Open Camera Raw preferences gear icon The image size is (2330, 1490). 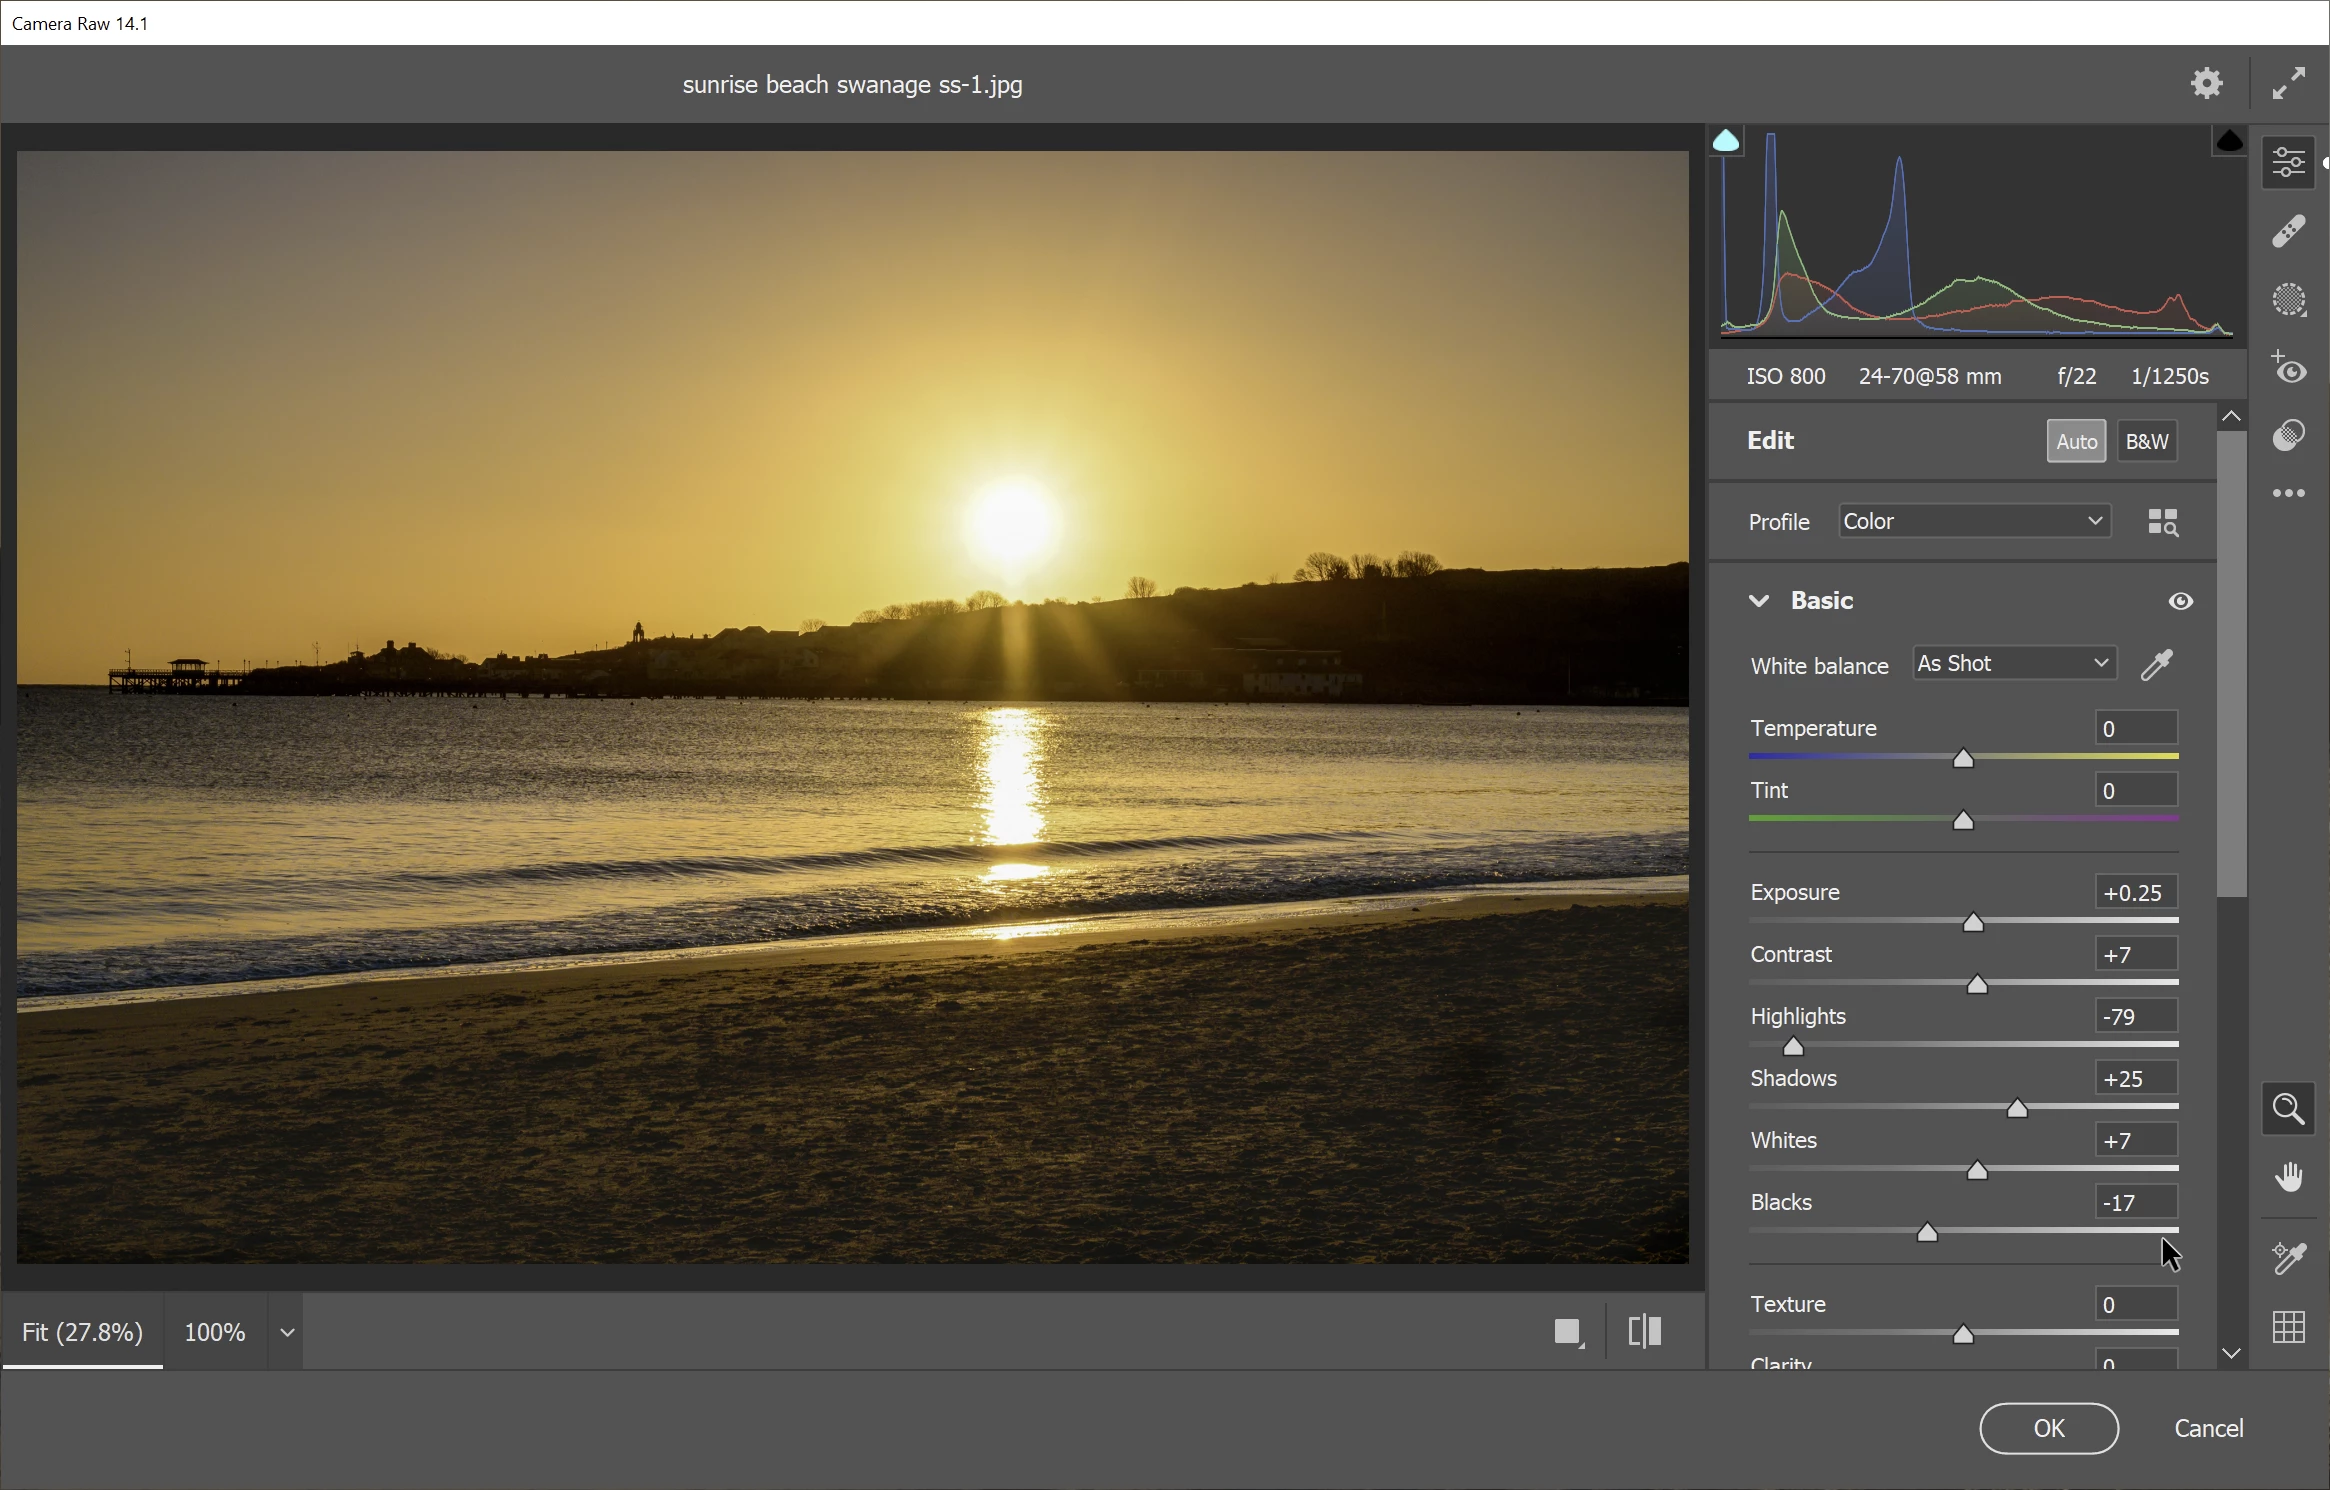(x=2206, y=83)
